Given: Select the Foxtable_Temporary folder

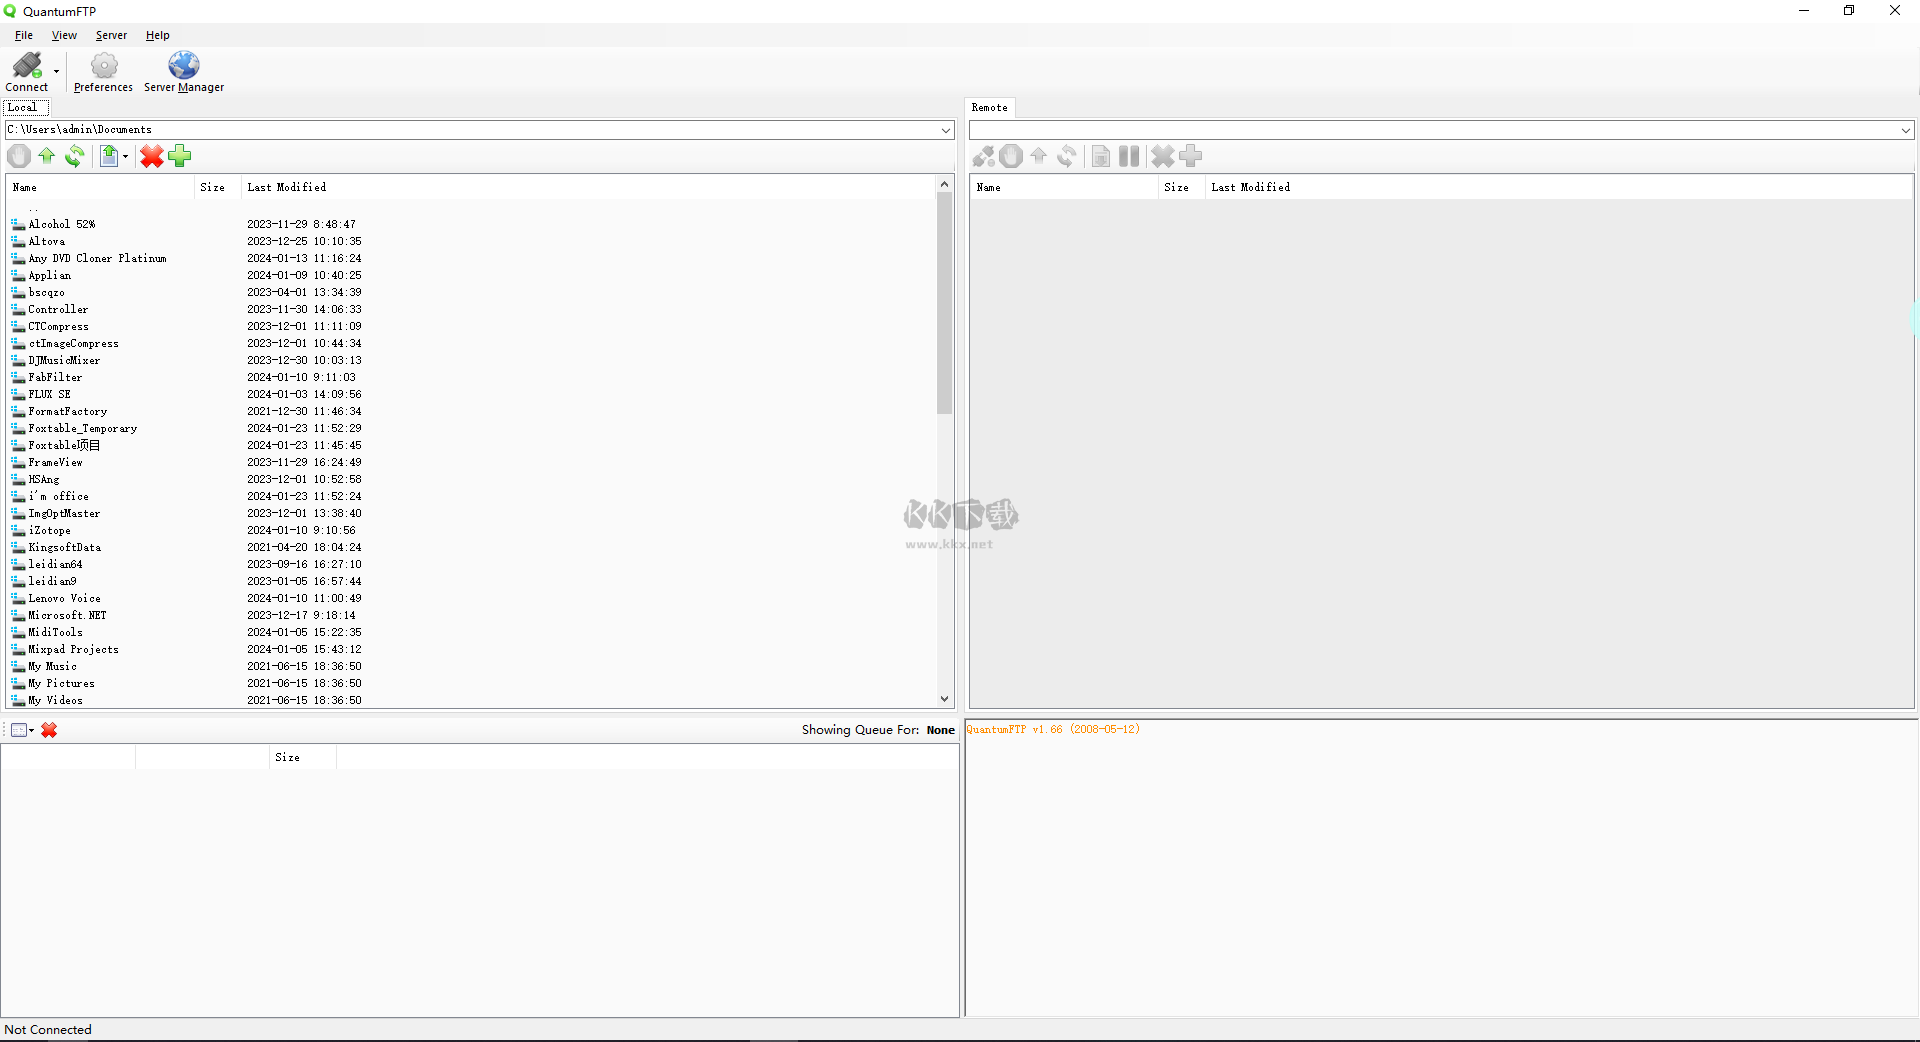Looking at the screenshot, I should coord(81,428).
